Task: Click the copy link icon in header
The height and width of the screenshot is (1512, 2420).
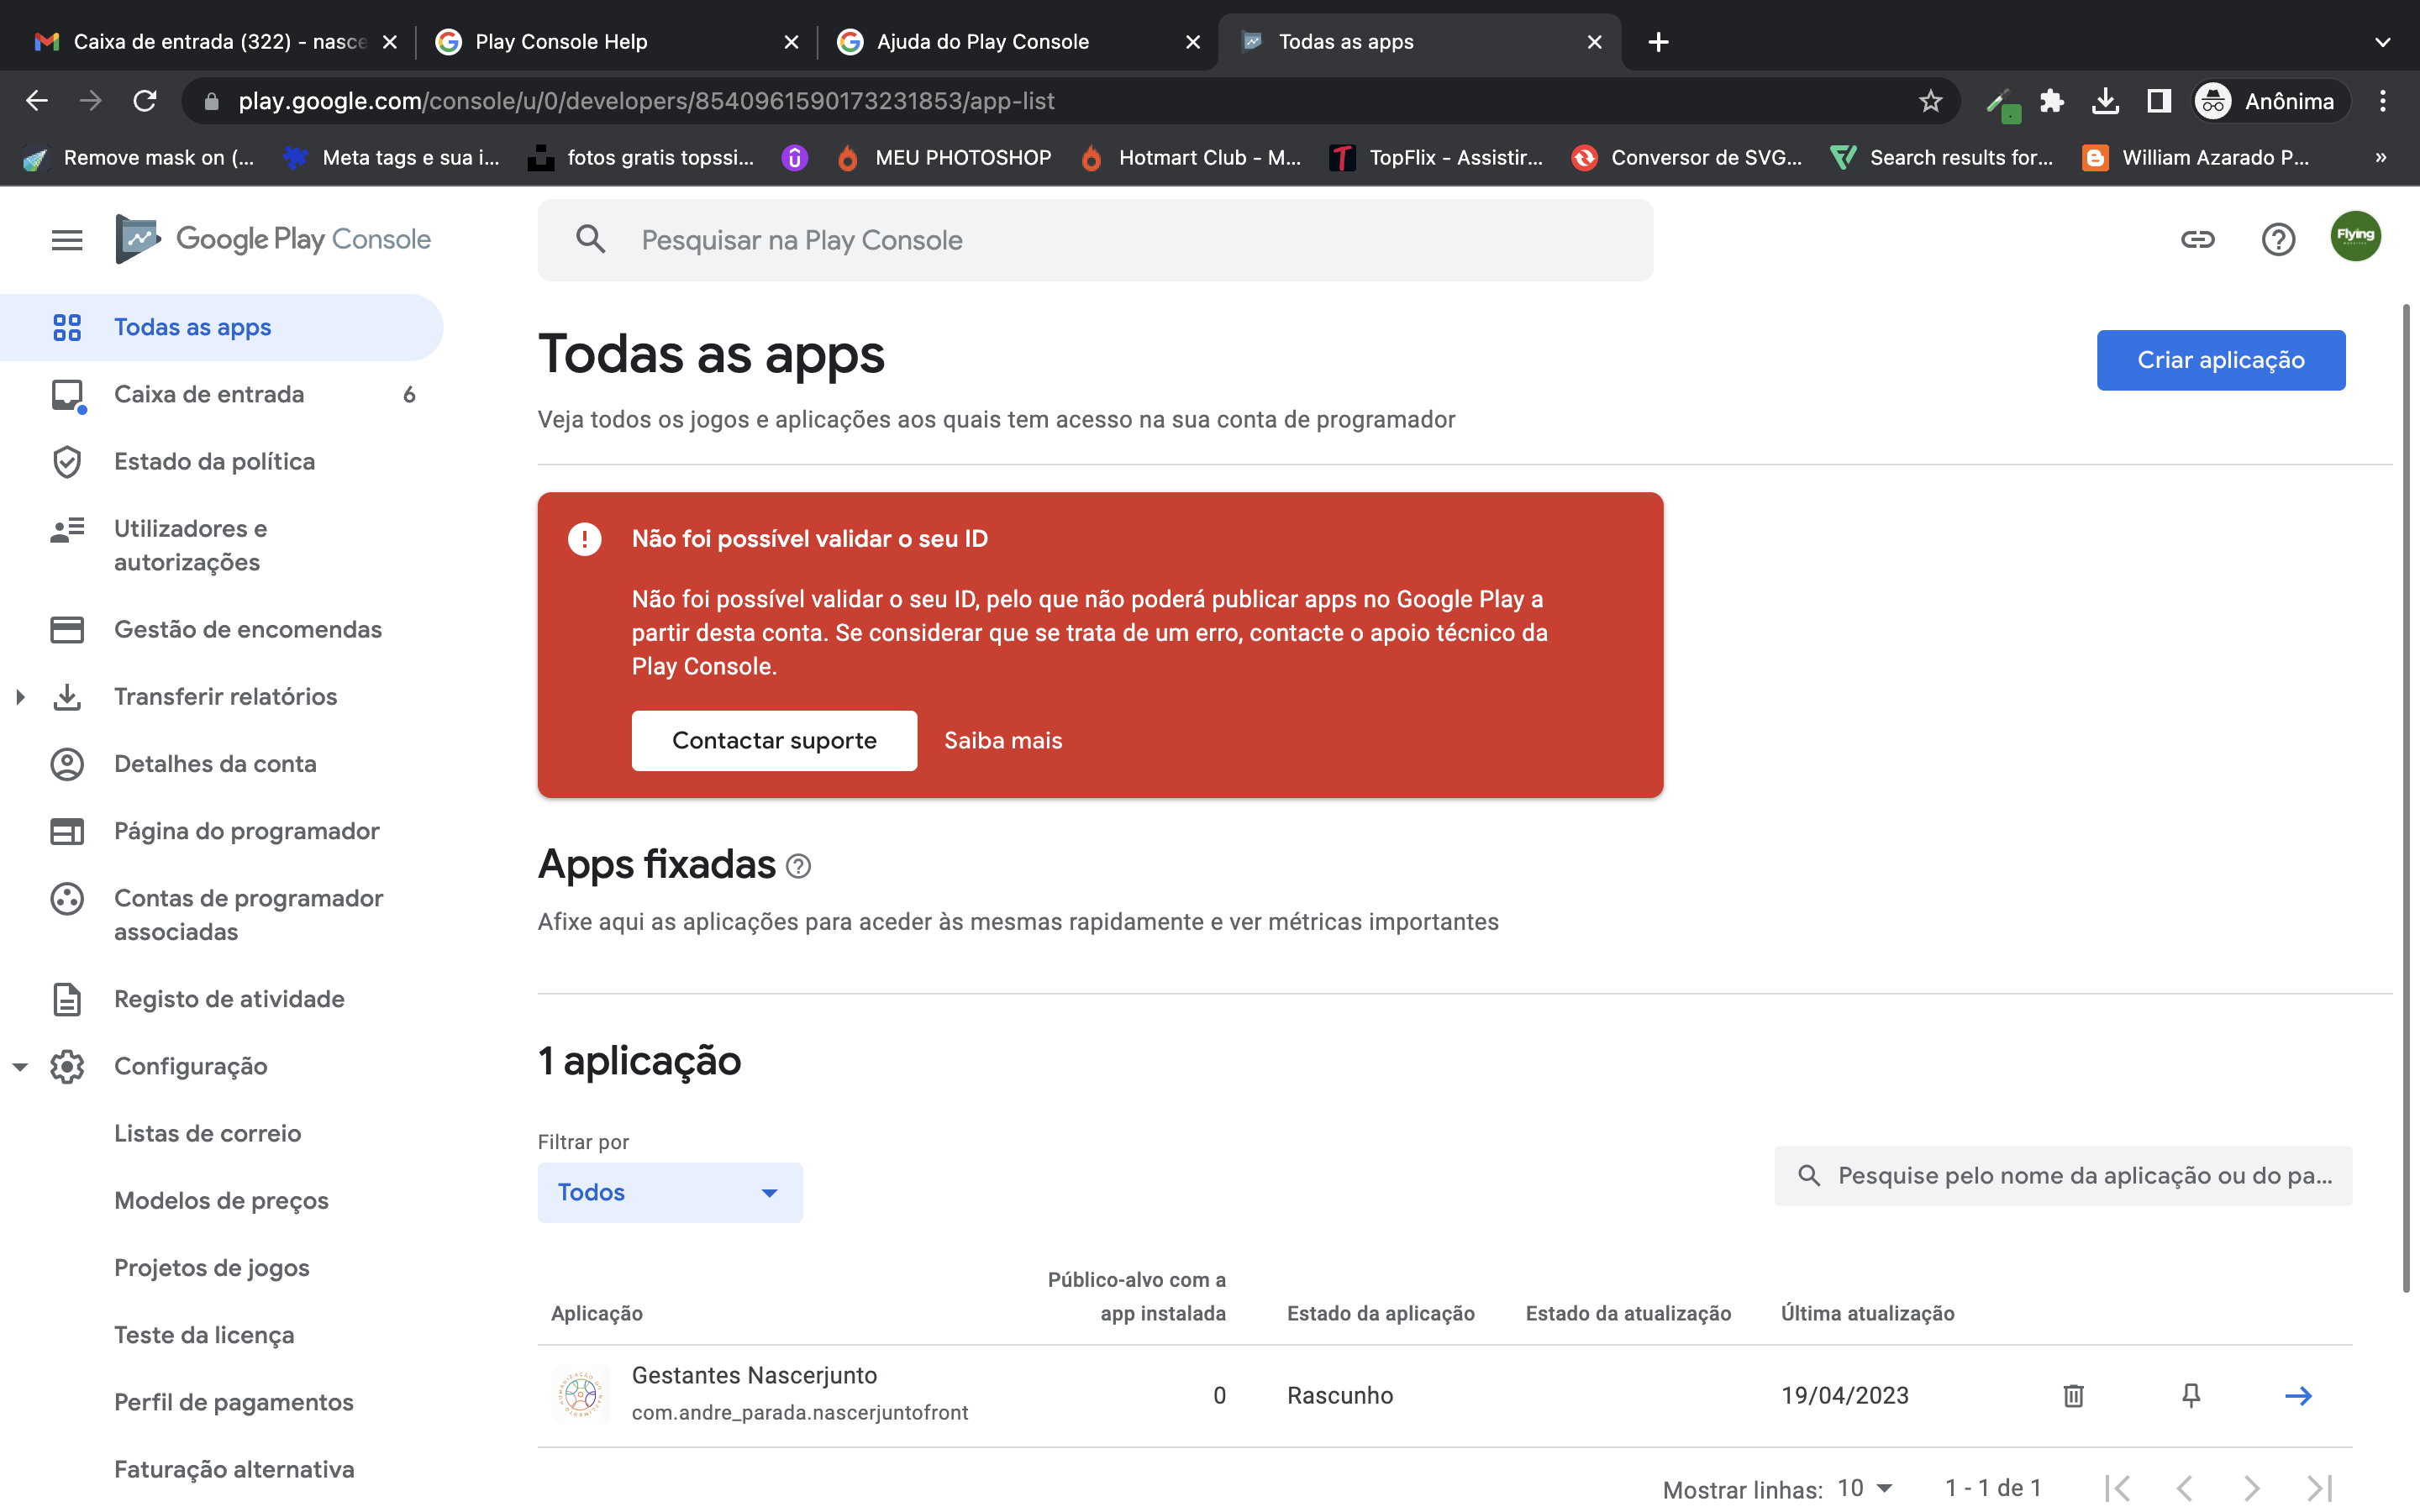Action: (x=2197, y=240)
